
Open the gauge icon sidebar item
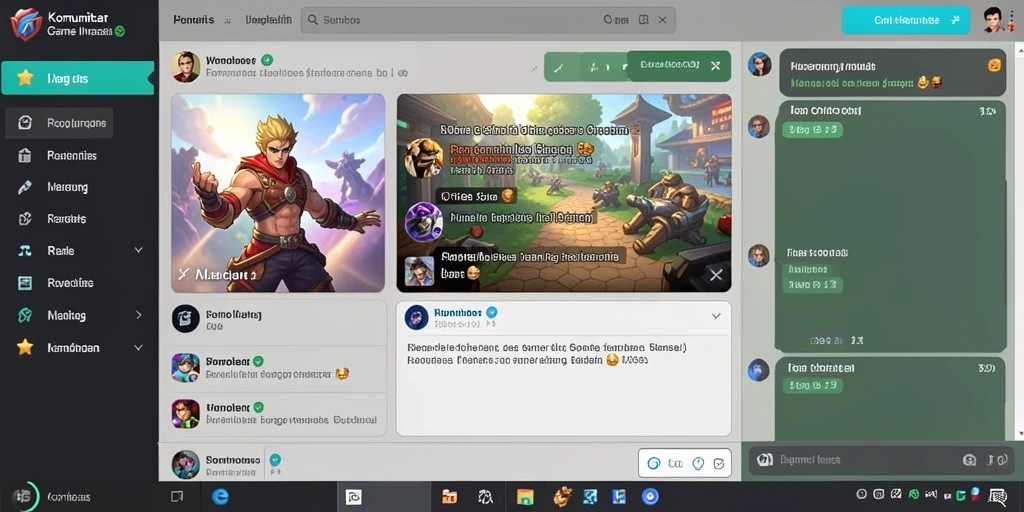point(59,123)
